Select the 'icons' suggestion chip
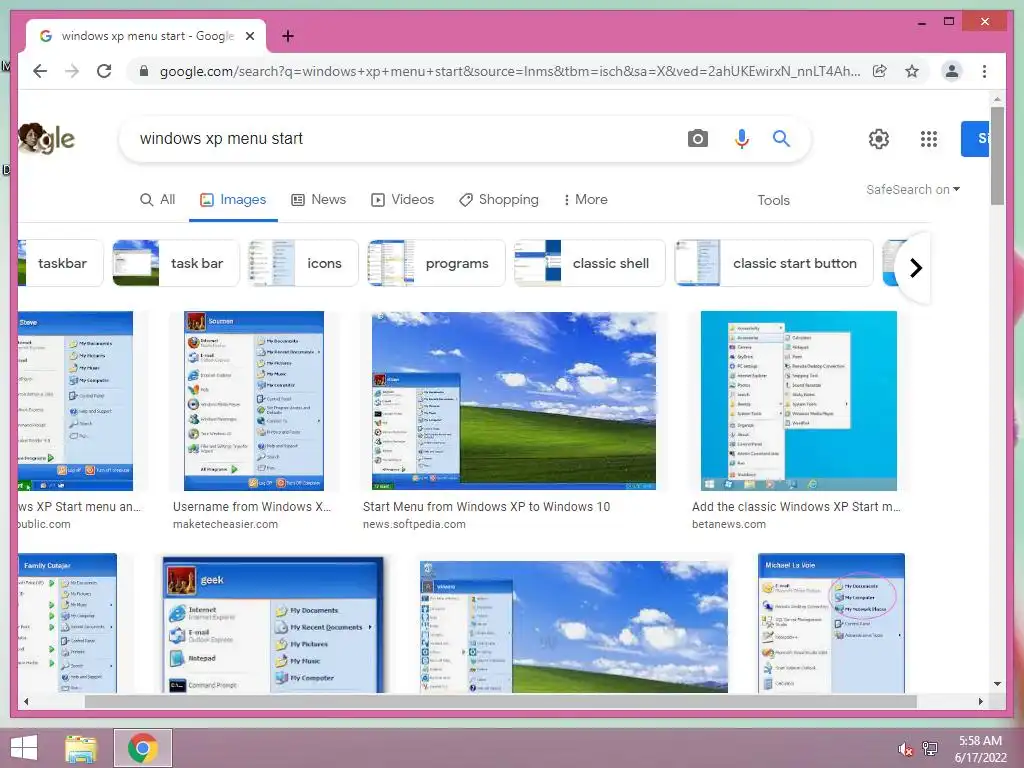 [x=303, y=263]
